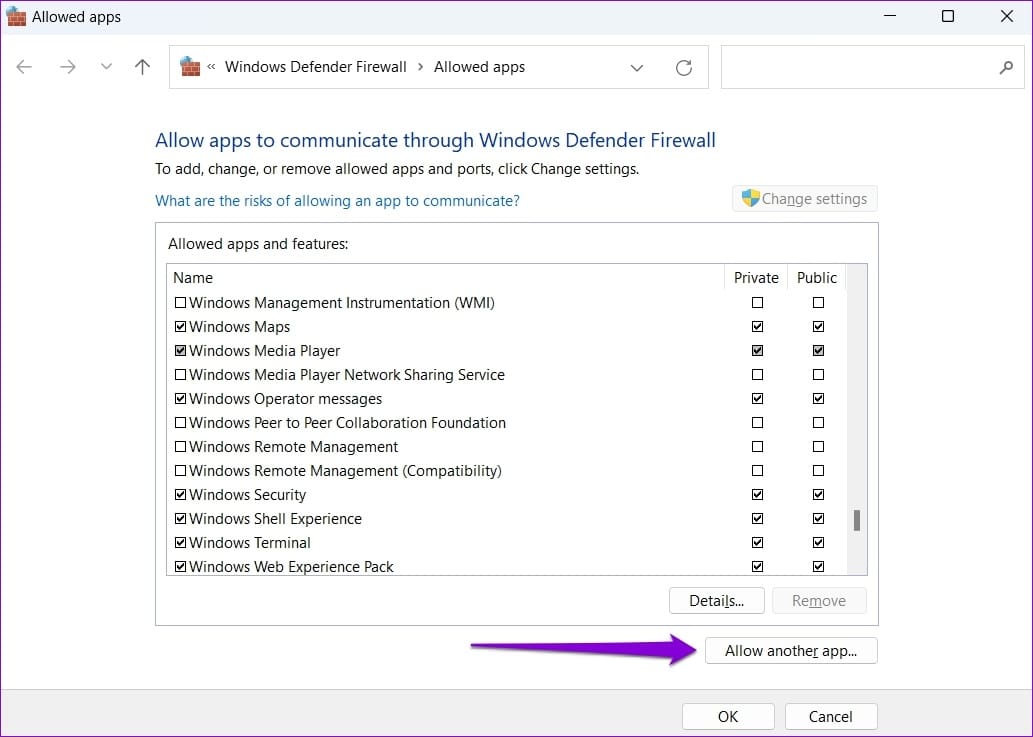The width and height of the screenshot is (1033, 737).
Task: Uncheck Windows Shell Experience name checkbox
Action: pos(180,519)
